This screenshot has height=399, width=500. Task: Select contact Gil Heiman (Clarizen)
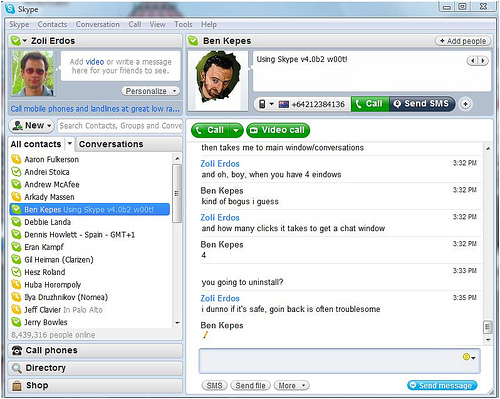91,260
